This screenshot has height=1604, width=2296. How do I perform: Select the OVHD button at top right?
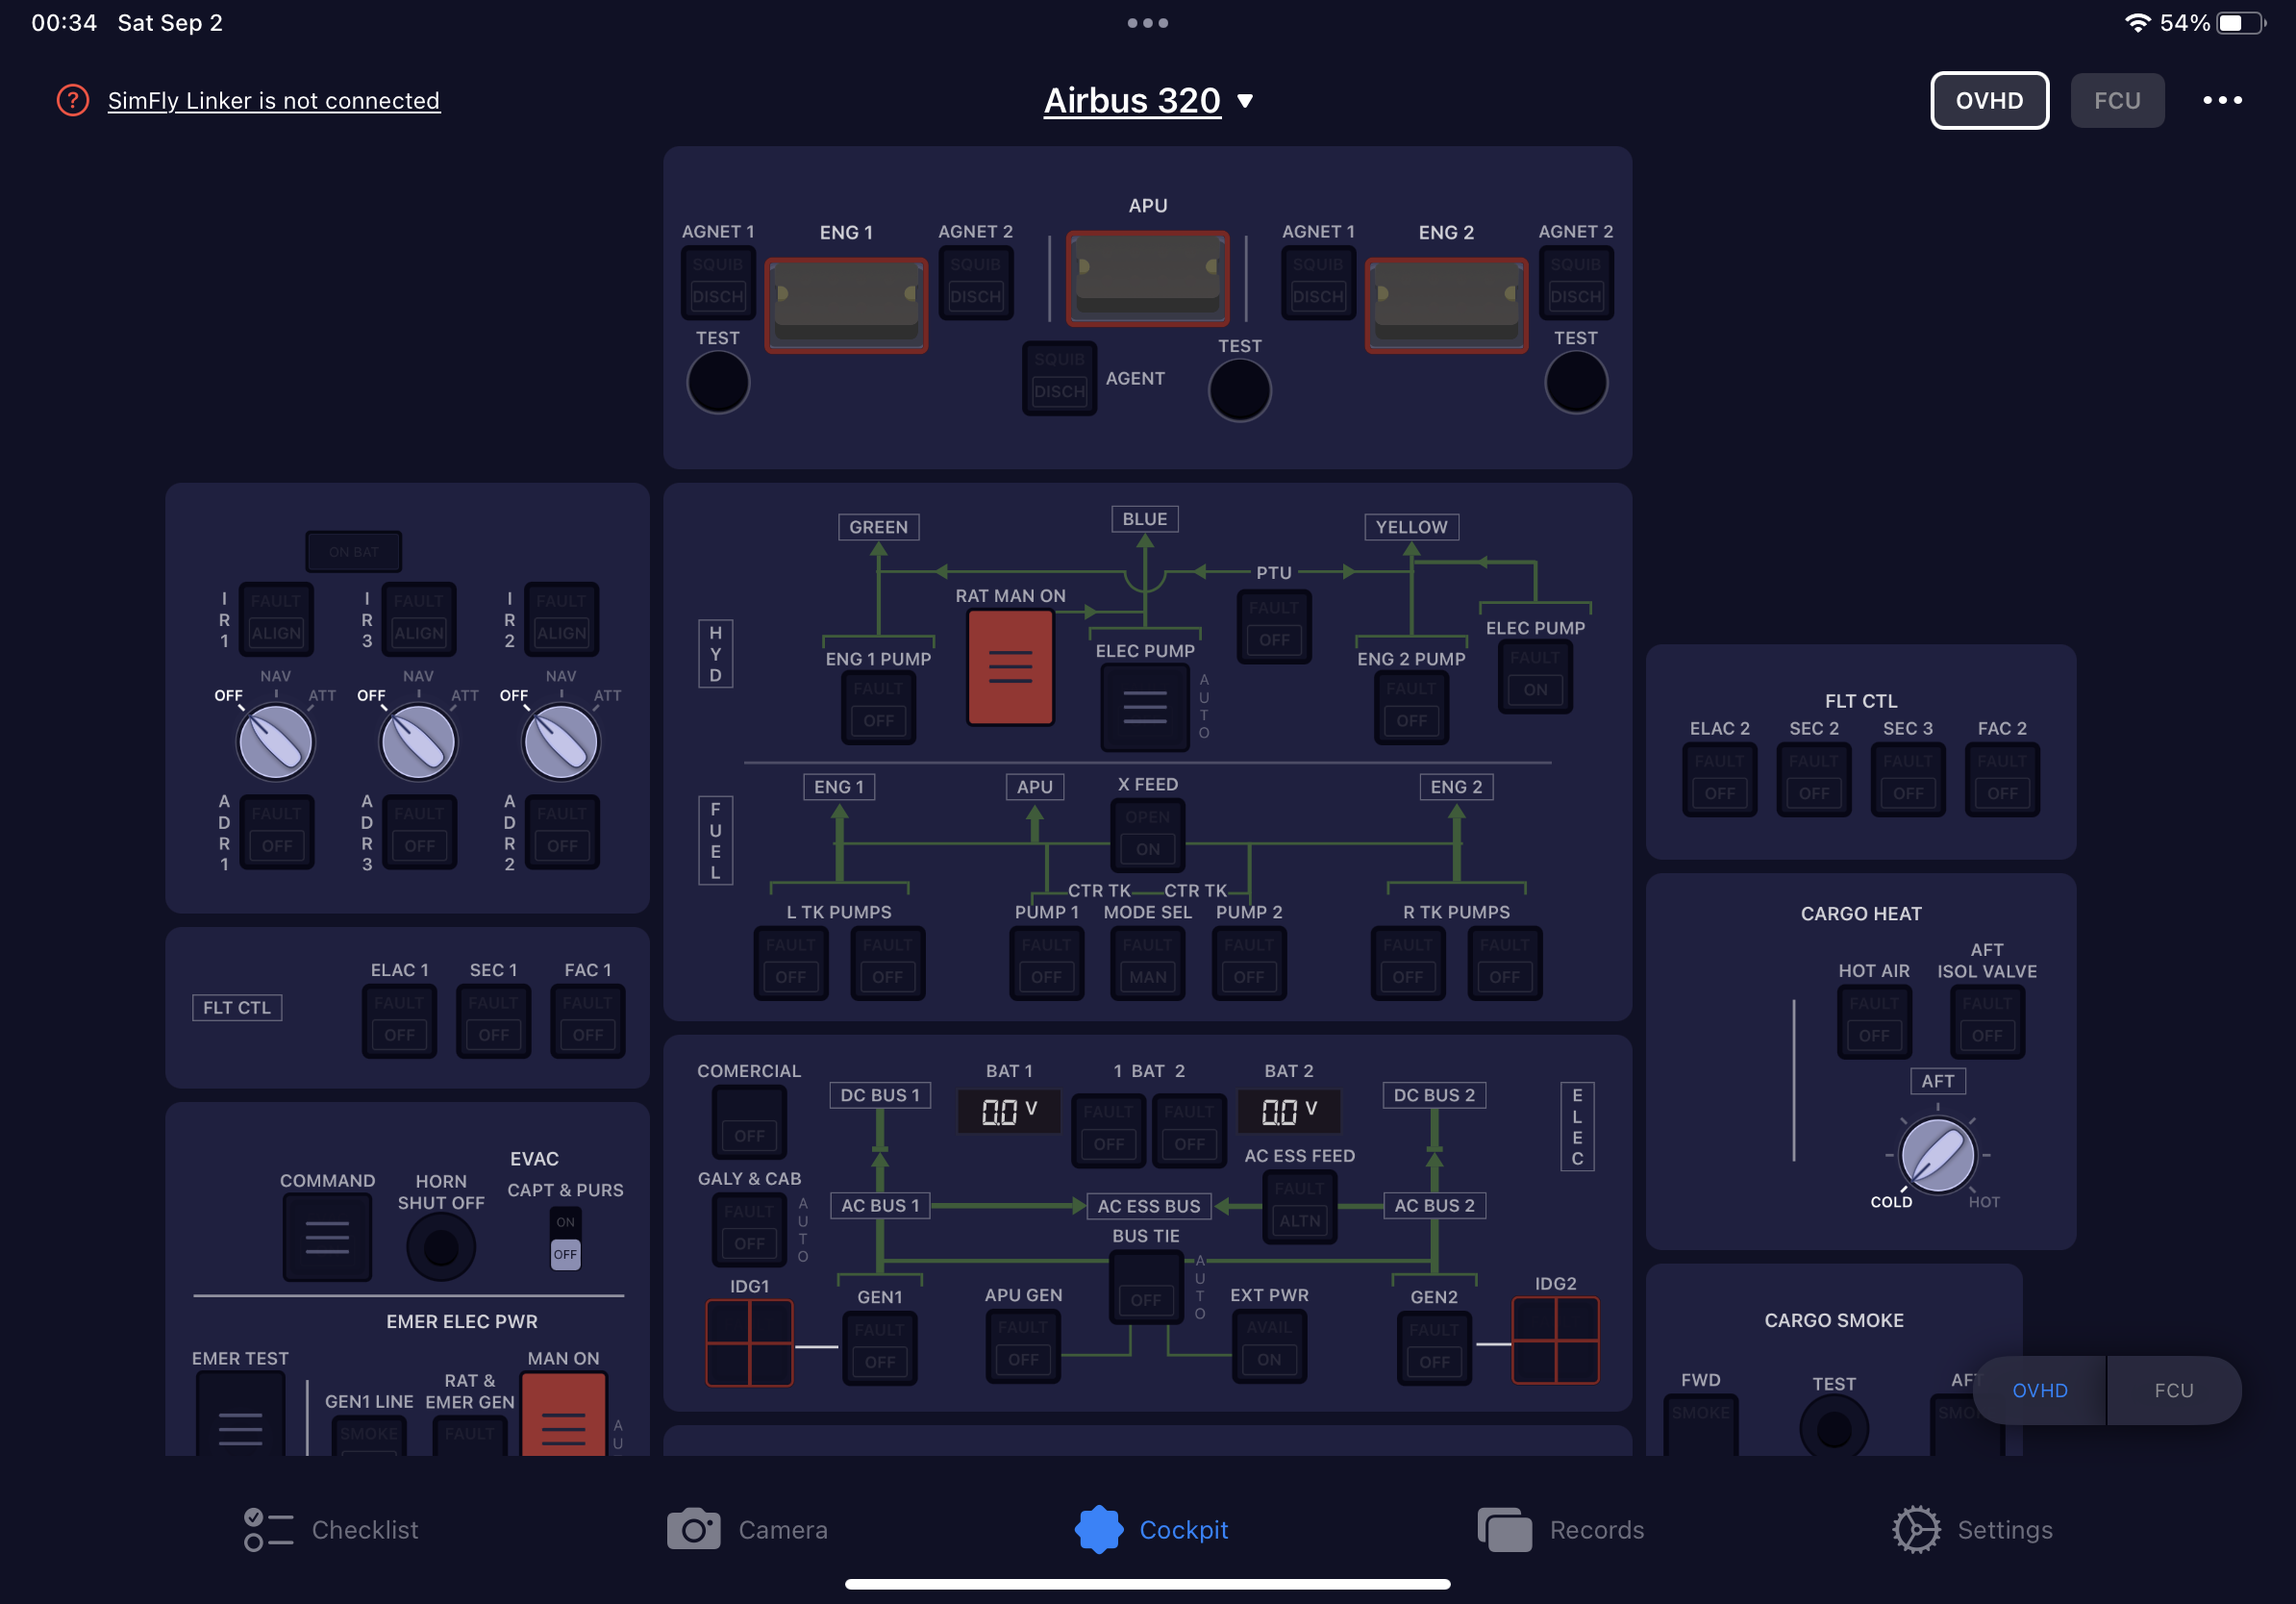click(x=1989, y=100)
